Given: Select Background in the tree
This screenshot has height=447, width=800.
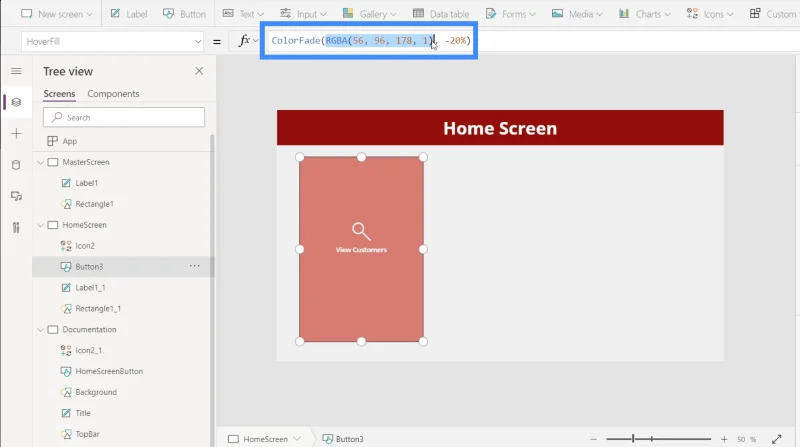Looking at the screenshot, I should [x=96, y=392].
